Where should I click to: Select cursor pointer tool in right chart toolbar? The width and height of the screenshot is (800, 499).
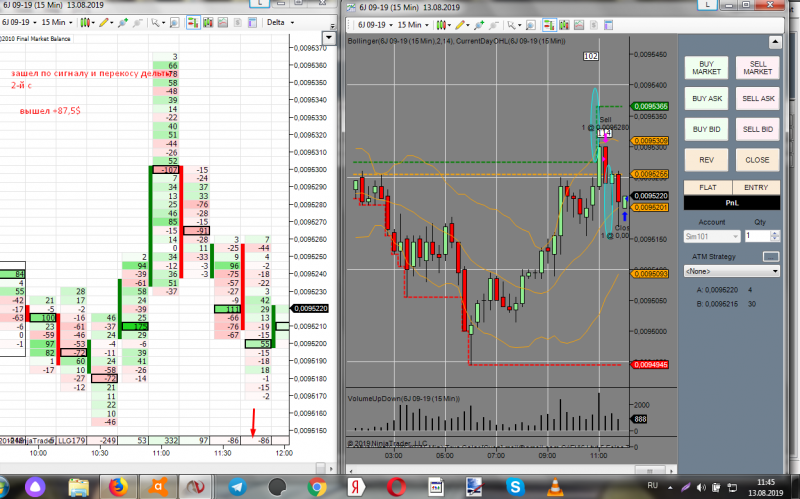click(x=511, y=25)
